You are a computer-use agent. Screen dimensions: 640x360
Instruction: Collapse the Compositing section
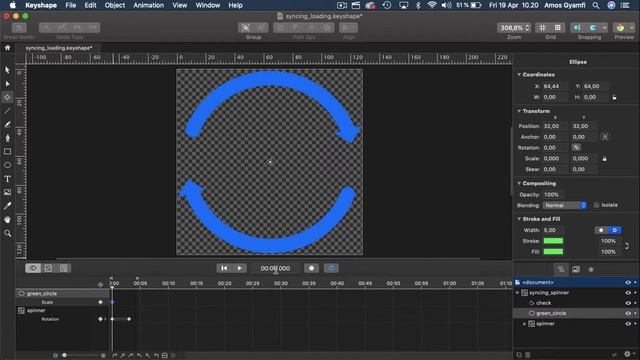point(519,183)
